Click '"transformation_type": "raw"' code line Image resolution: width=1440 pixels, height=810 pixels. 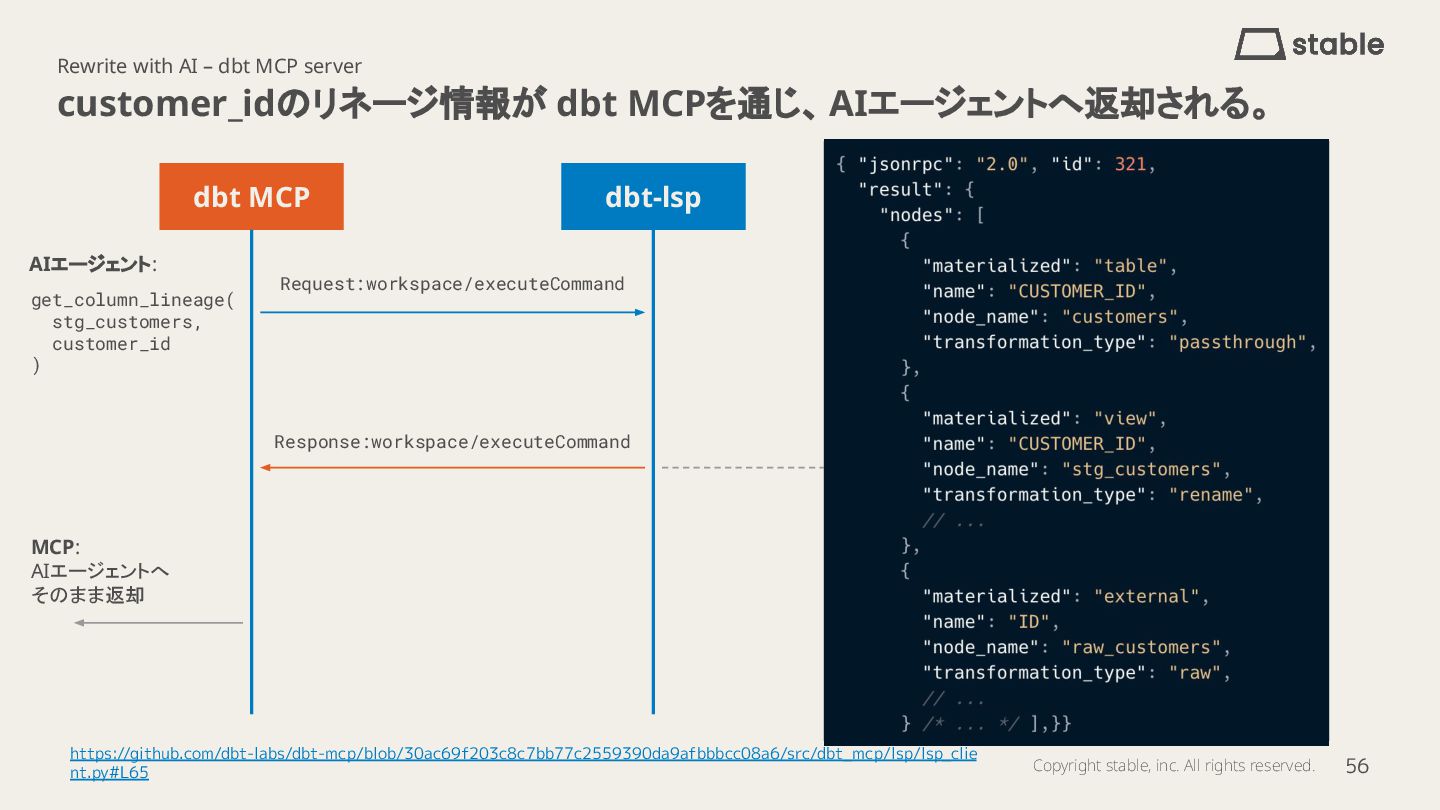(1076, 673)
